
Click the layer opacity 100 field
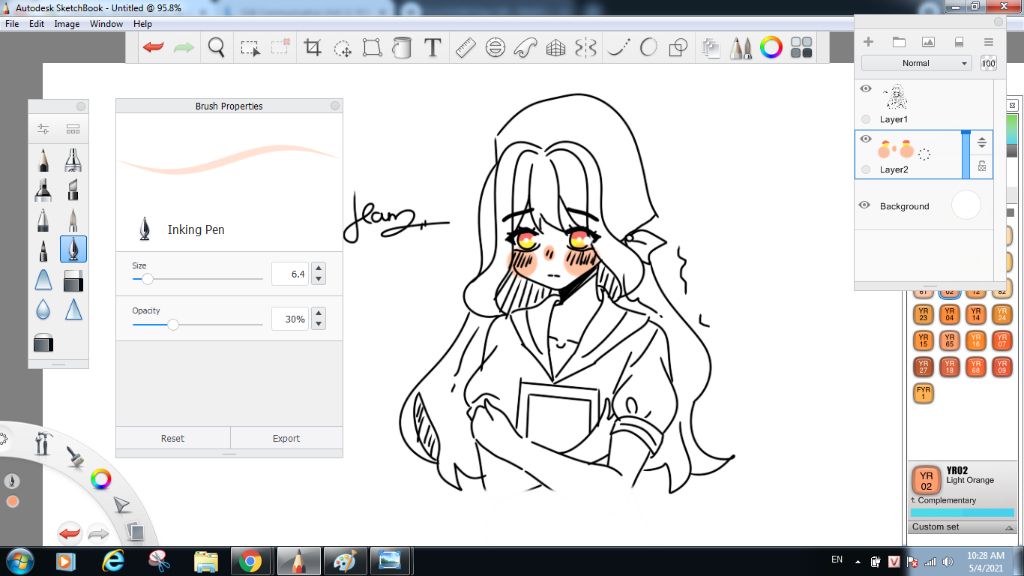(989, 63)
